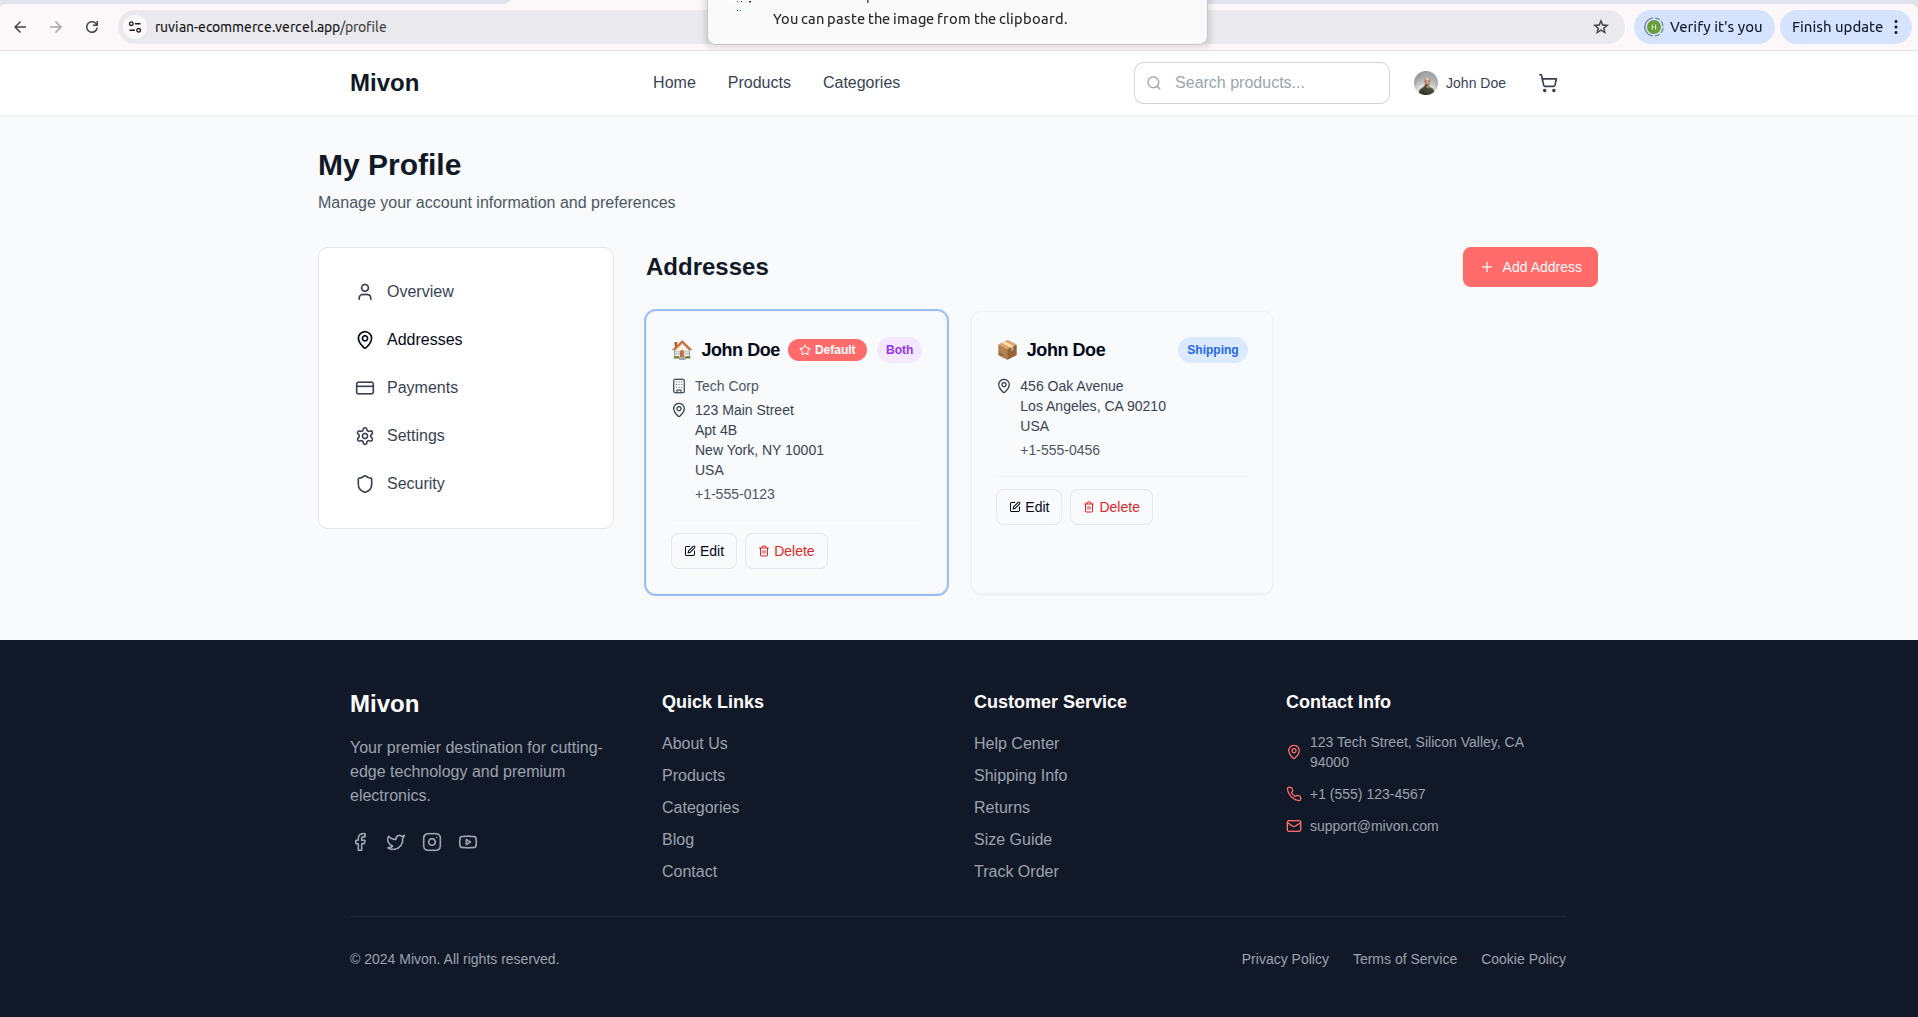Open Cookie Policy link
This screenshot has width=1918, height=1017.
pos(1523,959)
